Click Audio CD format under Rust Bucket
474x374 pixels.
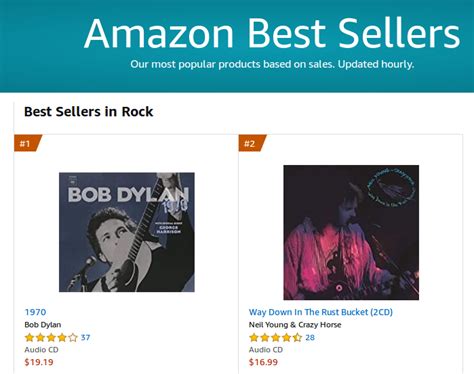[266, 350]
